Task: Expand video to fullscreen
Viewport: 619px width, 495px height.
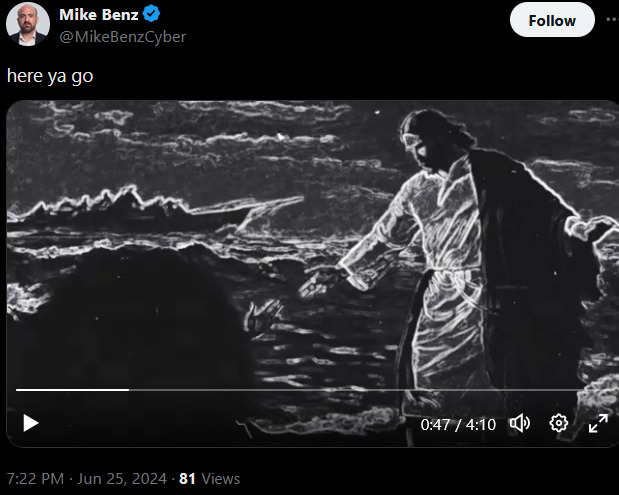Action: (598, 423)
